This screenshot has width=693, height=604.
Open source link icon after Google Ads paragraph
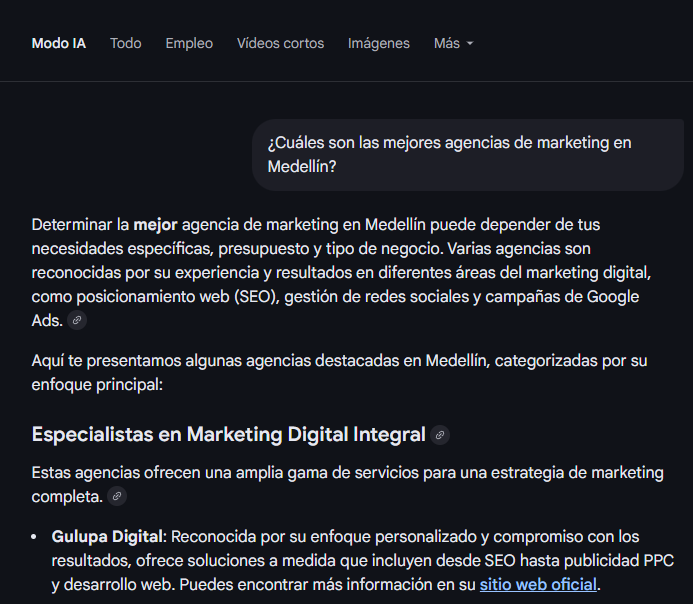77,320
